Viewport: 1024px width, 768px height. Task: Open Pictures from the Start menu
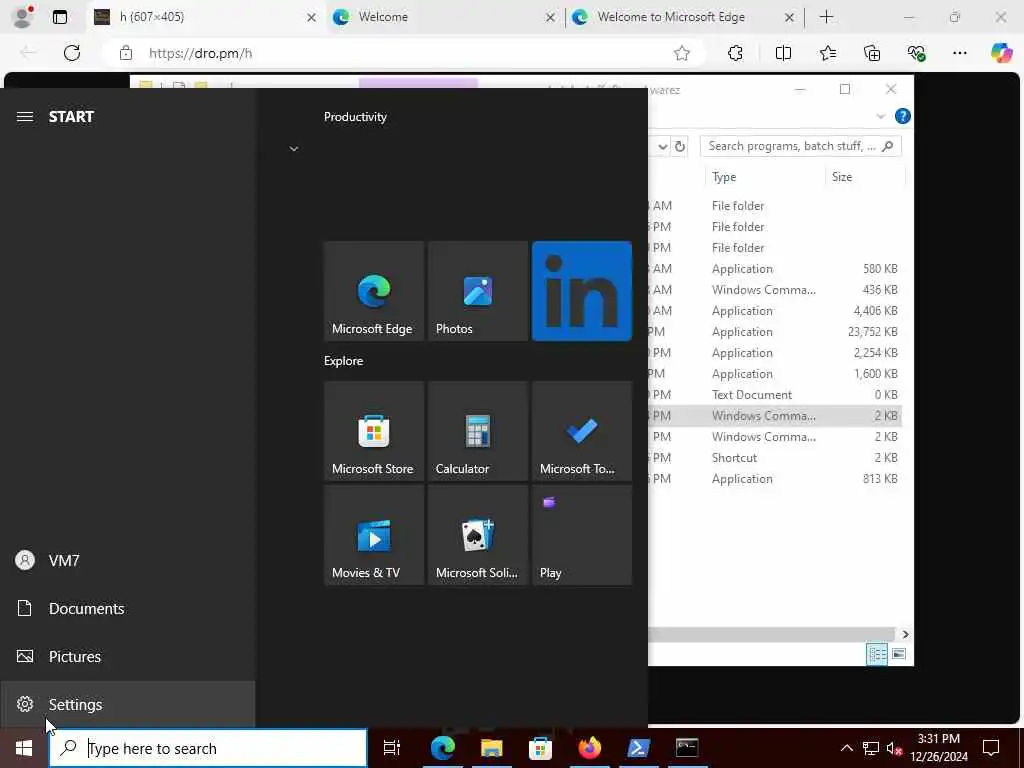click(x=127, y=656)
